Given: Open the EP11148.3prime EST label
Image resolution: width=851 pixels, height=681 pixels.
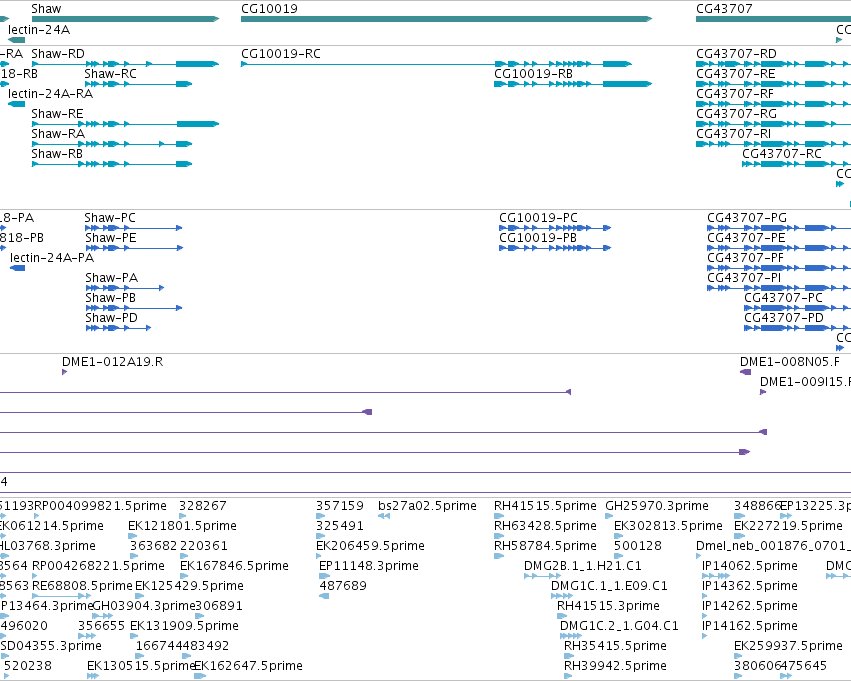Looking at the screenshot, I should 369,567.
